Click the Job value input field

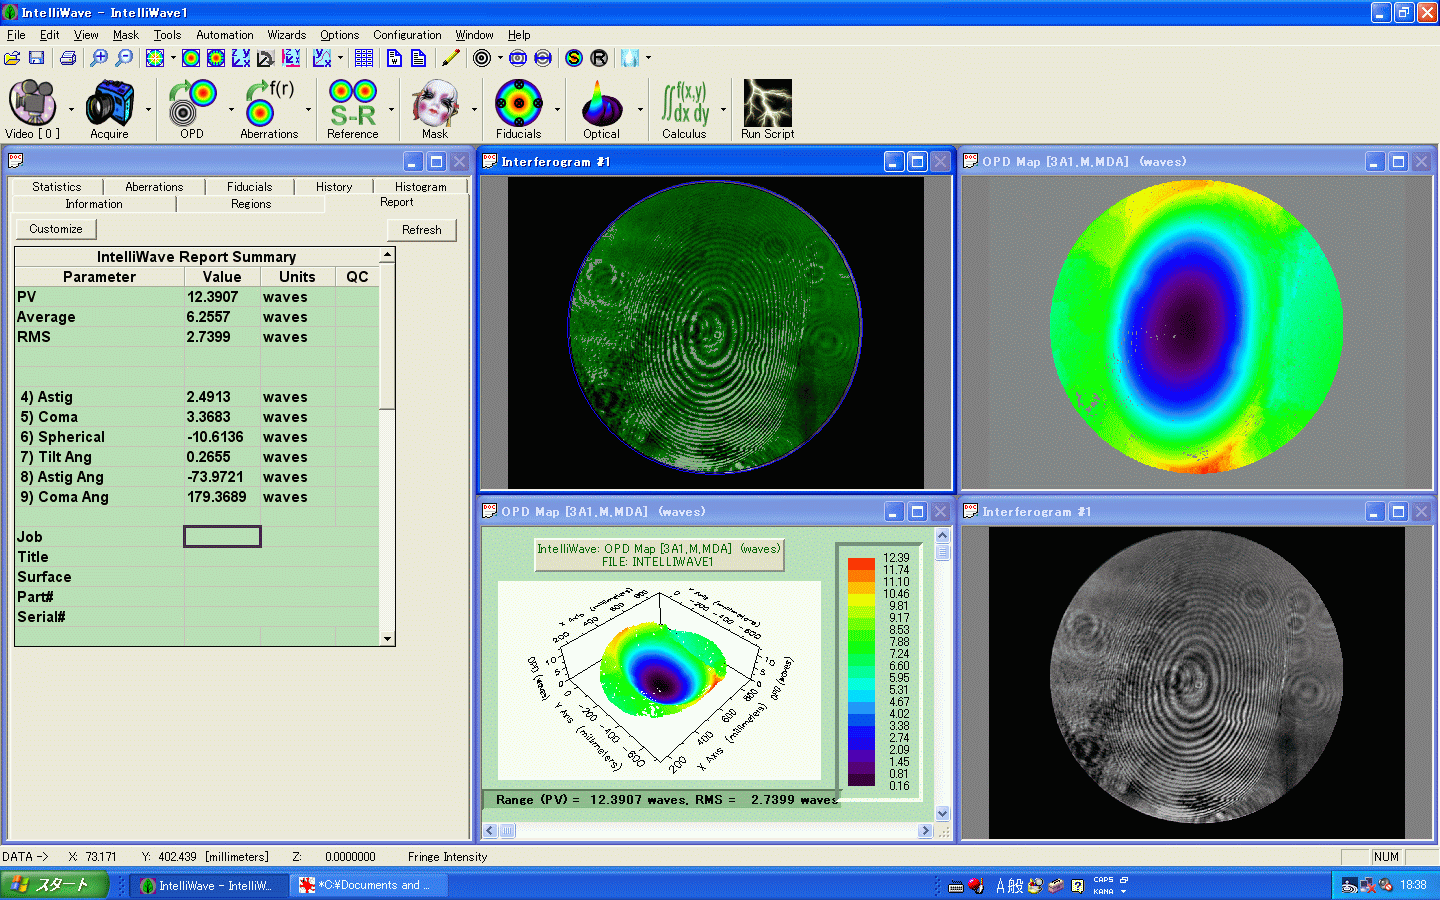coord(222,537)
